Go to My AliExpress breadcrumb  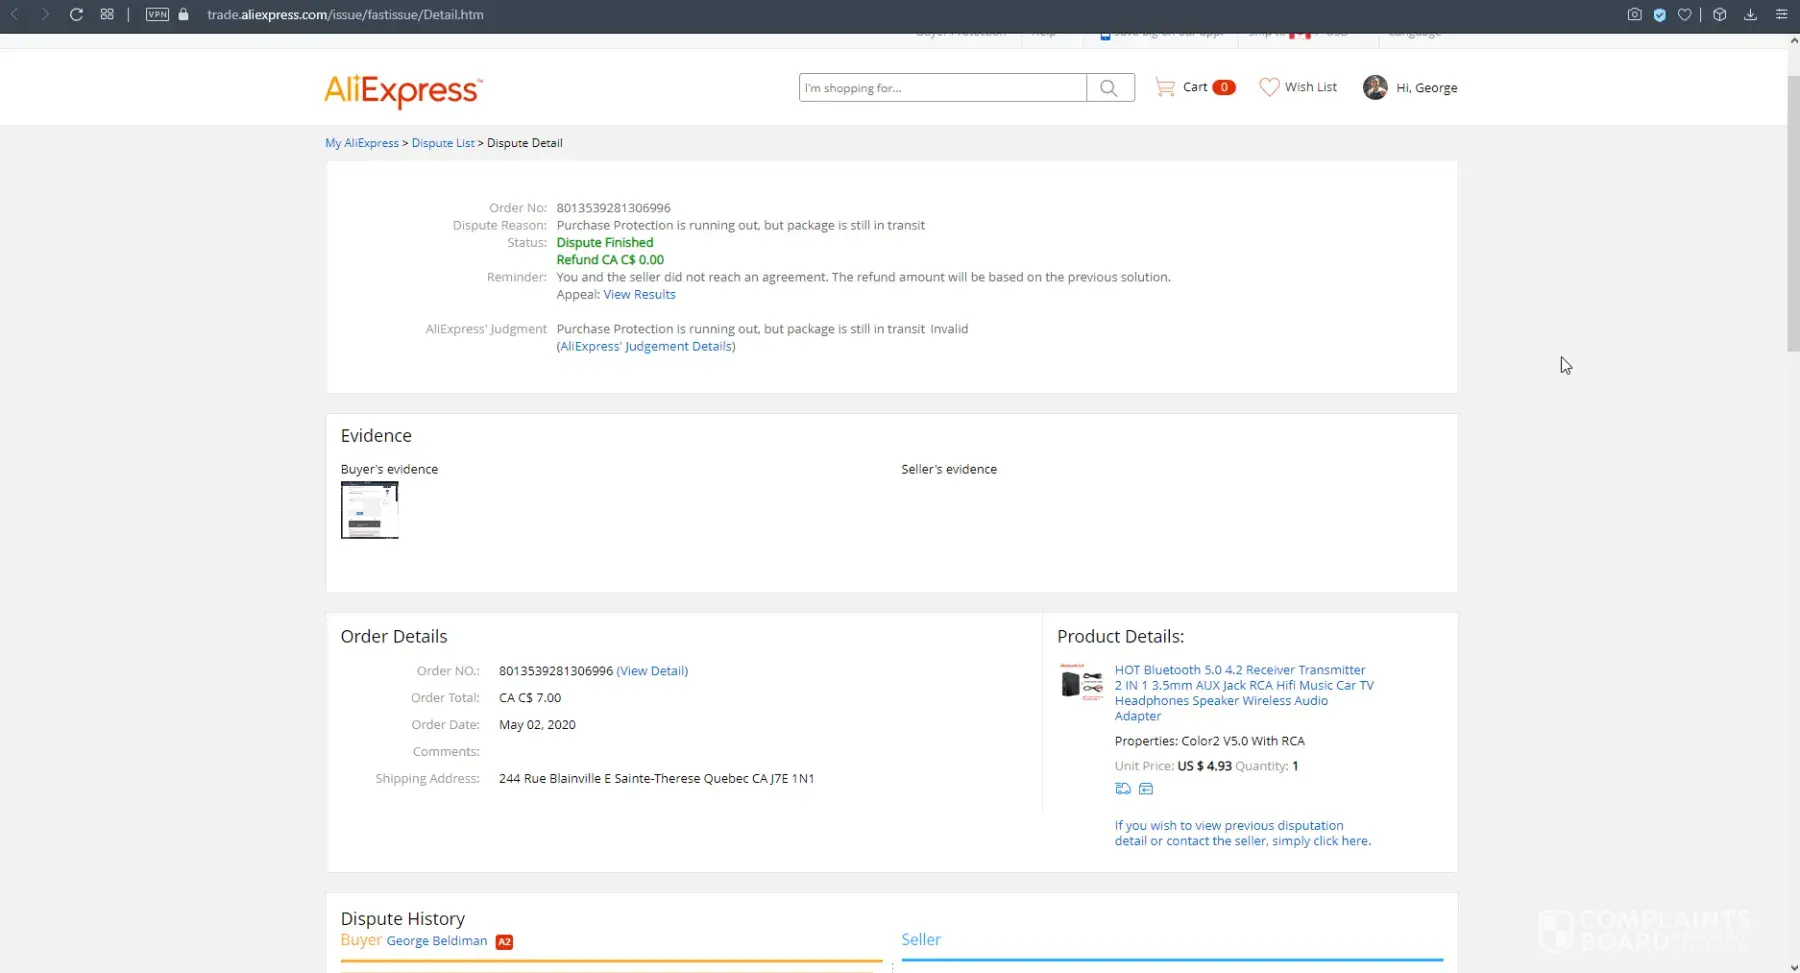361,143
